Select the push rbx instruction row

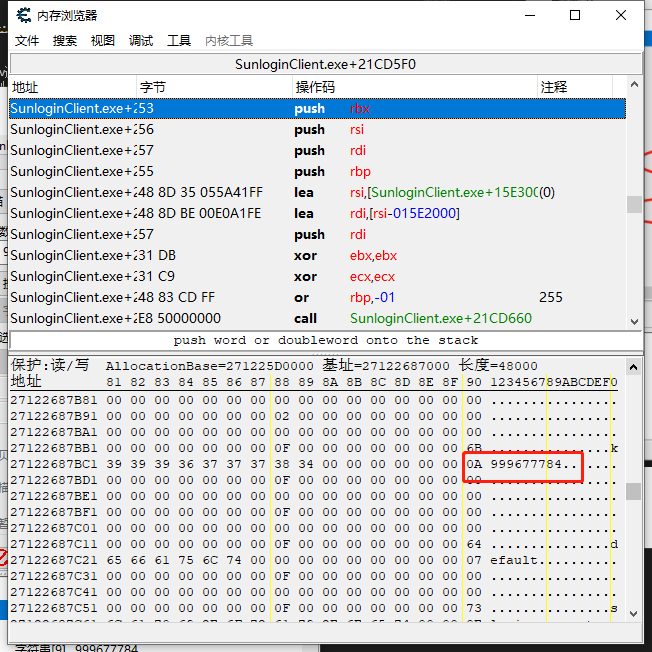[318, 109]
